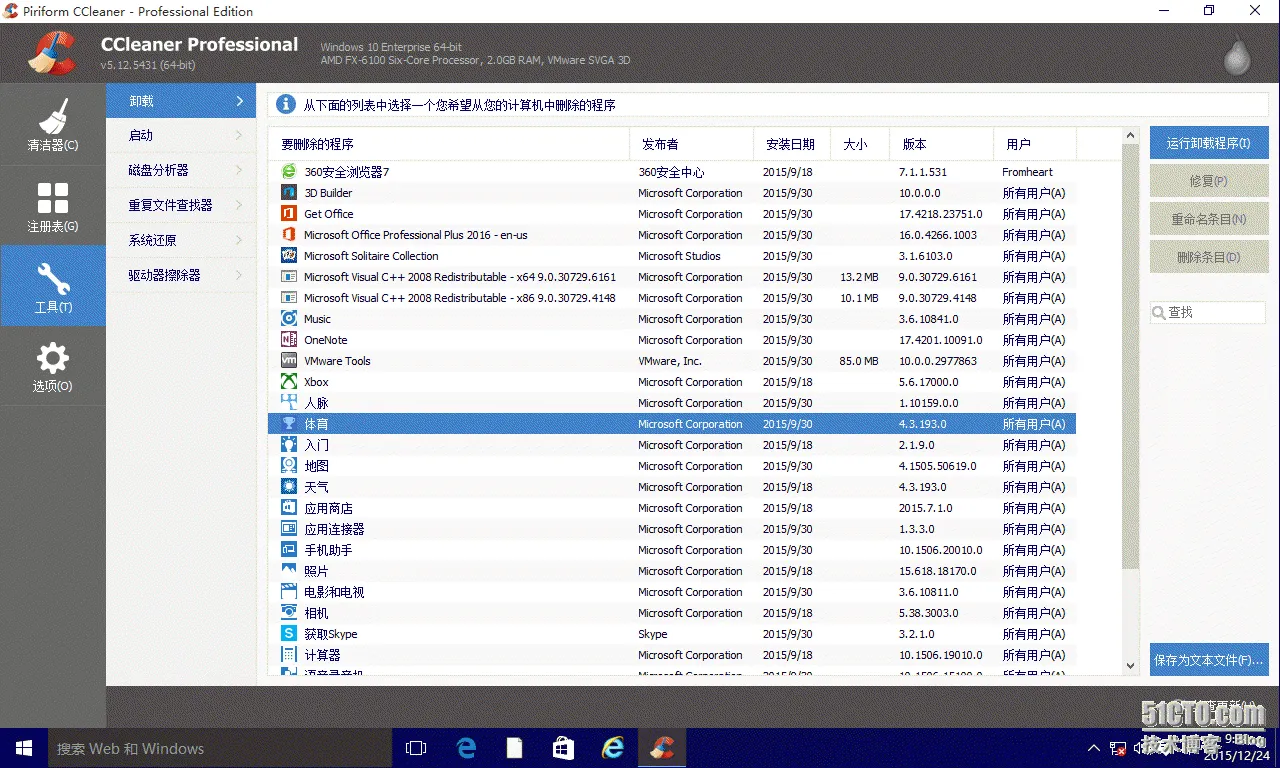Open the Store from the taskbar
This screenshot has height=768, width=1280.
tap(564, 748)
